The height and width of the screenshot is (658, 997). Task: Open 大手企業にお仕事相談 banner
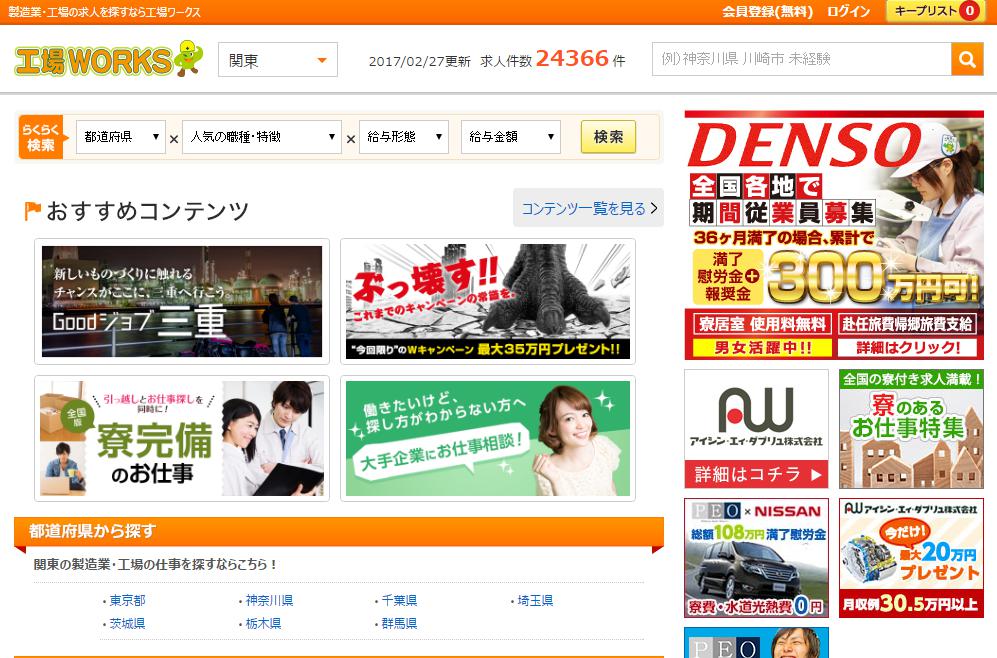488,438
